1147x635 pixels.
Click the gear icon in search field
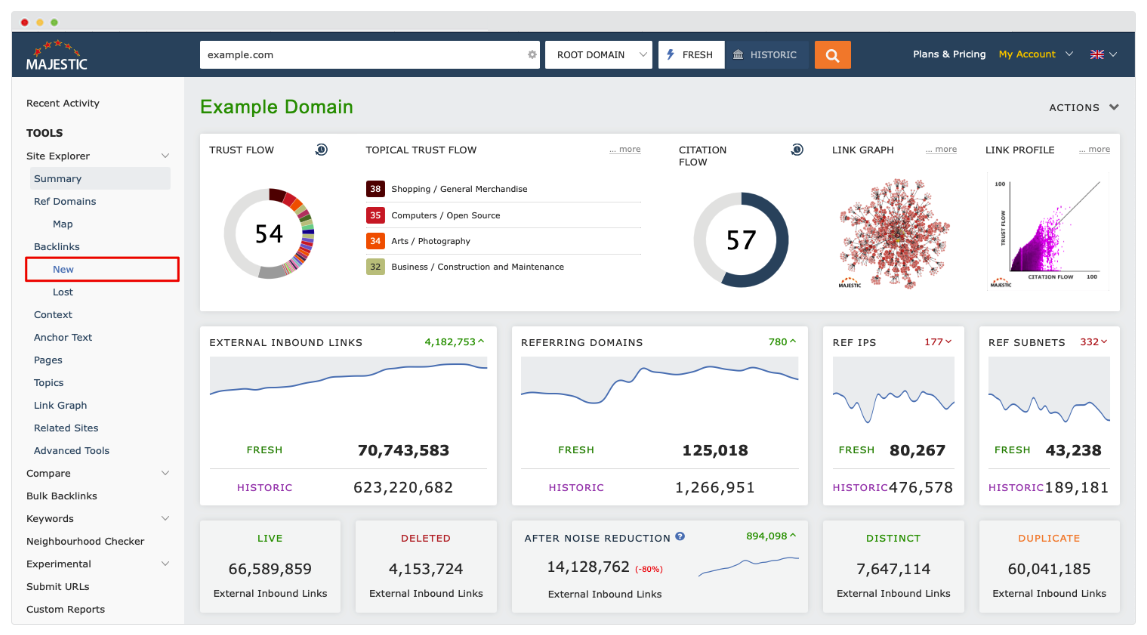pos(532,55)
